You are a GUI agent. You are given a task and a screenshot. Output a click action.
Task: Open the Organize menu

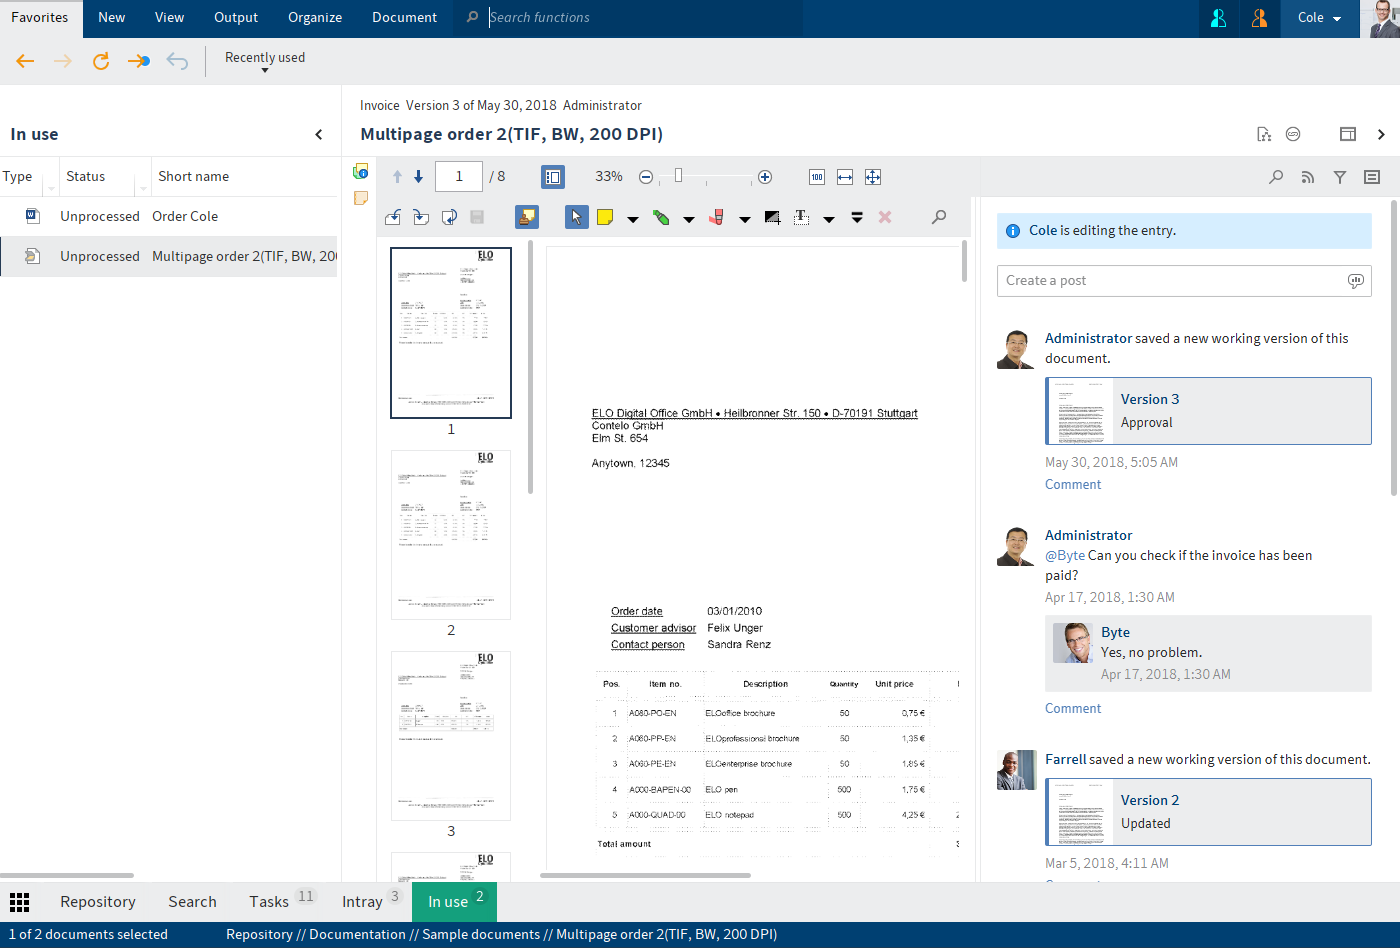(x=315, y=18)
